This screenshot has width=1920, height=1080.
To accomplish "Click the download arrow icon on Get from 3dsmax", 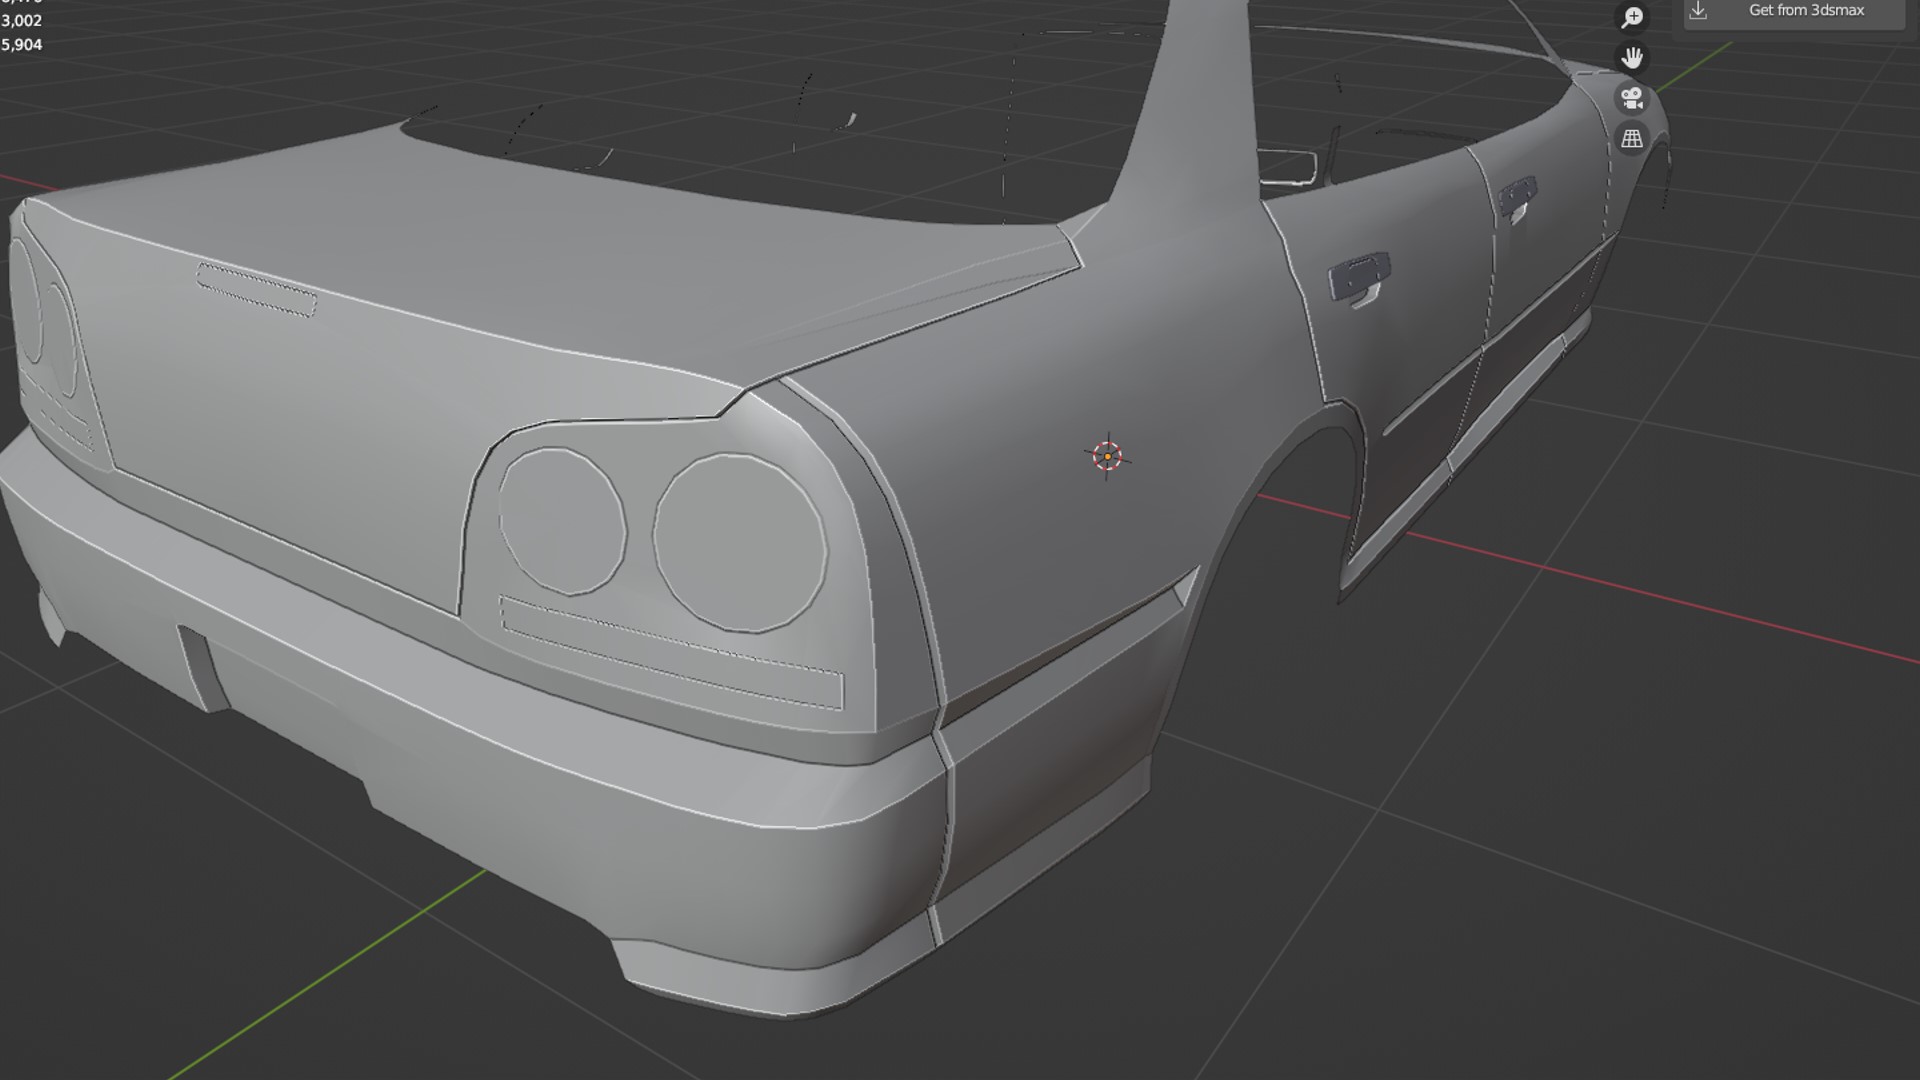I will pos(1698,10).
